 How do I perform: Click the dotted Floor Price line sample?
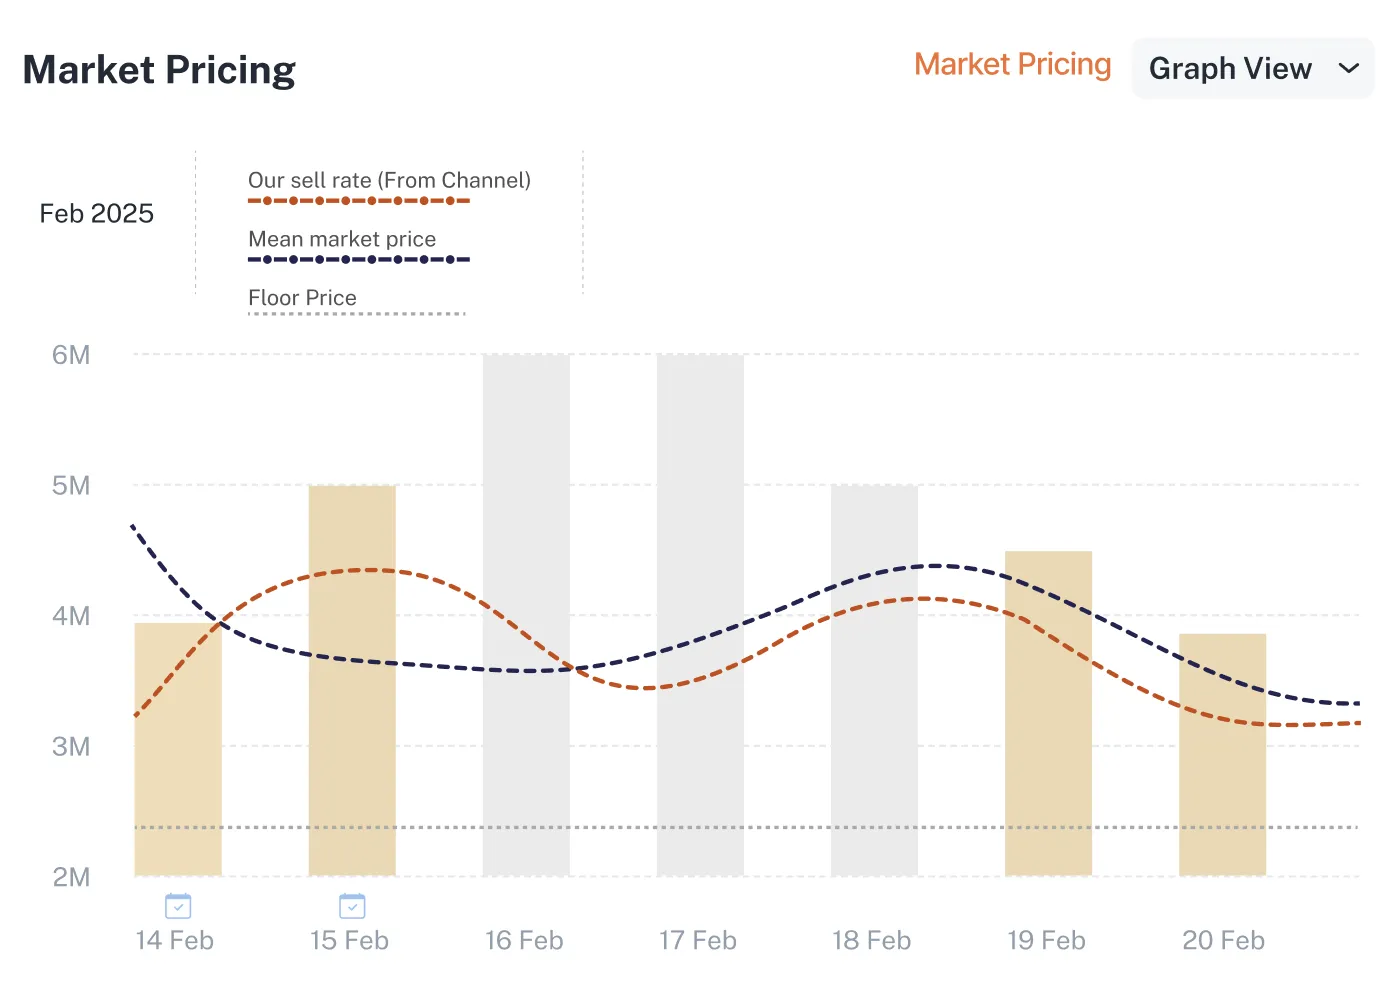(356, 312)
